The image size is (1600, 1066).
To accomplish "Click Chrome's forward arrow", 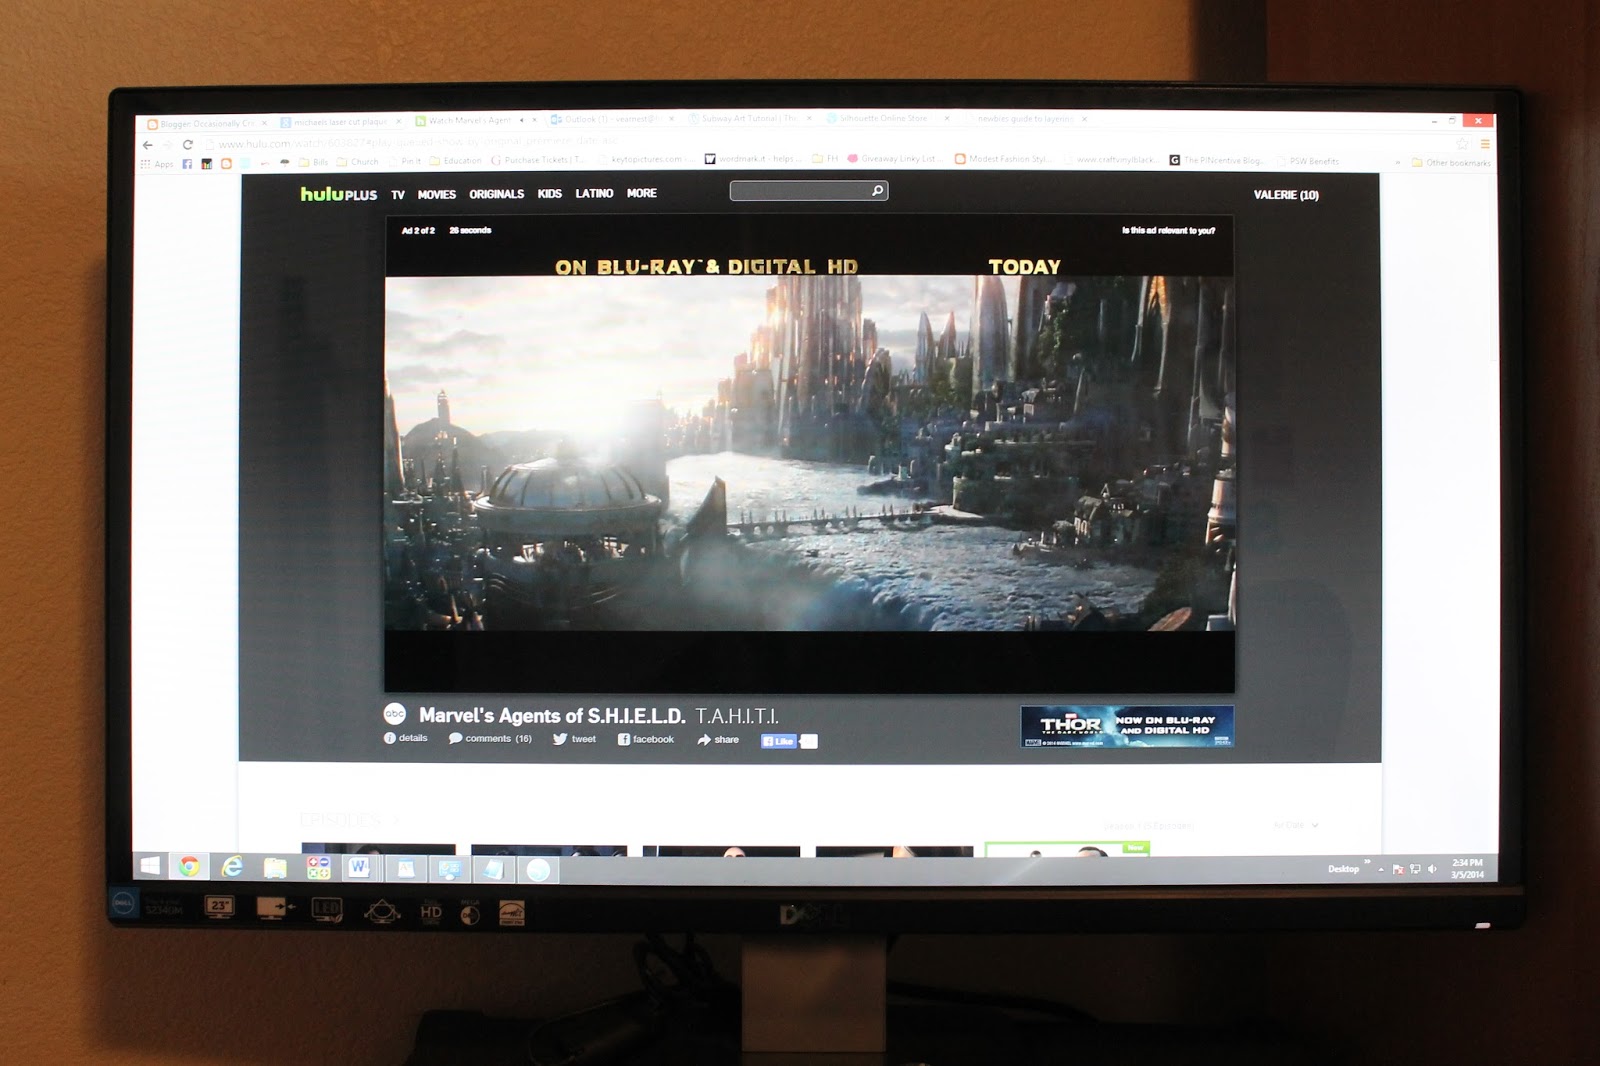I will coord(167,144).
